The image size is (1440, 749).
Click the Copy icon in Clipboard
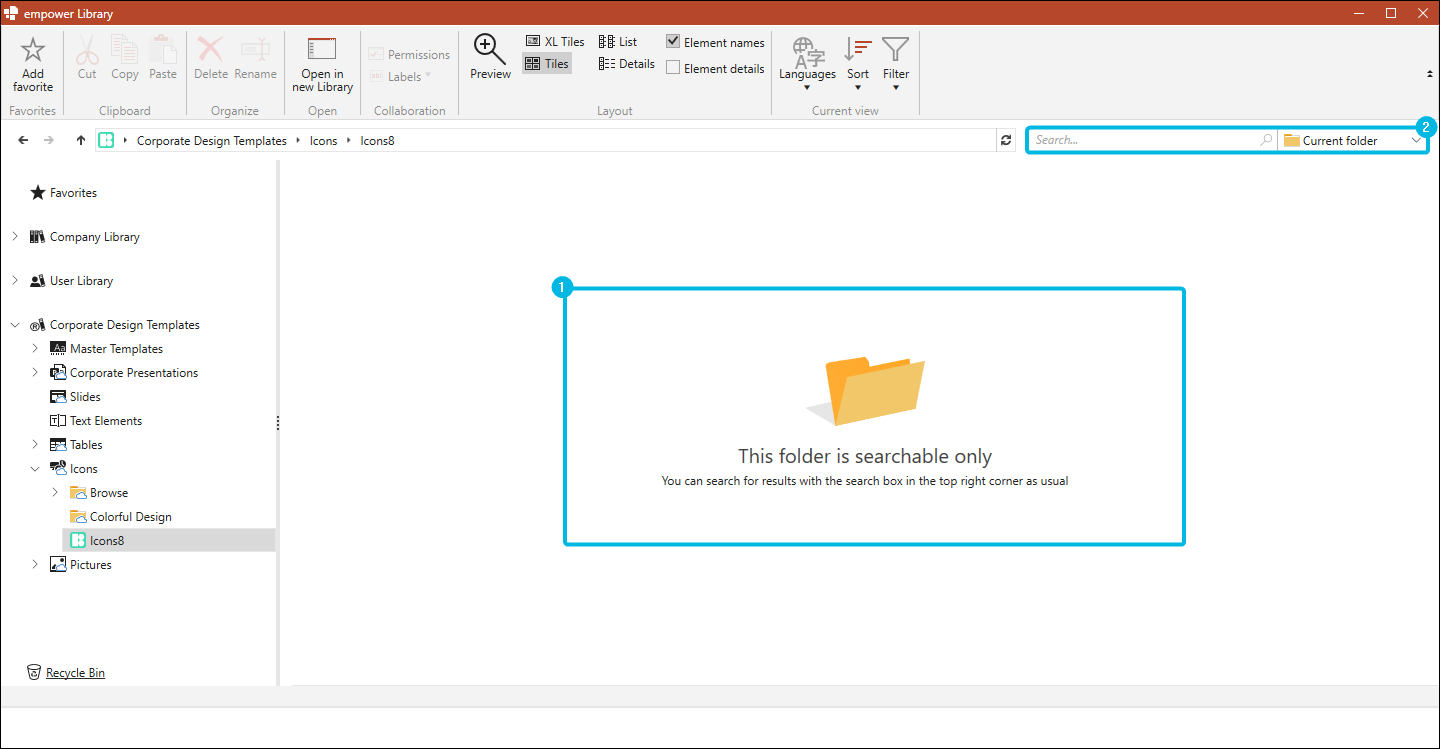125,50
